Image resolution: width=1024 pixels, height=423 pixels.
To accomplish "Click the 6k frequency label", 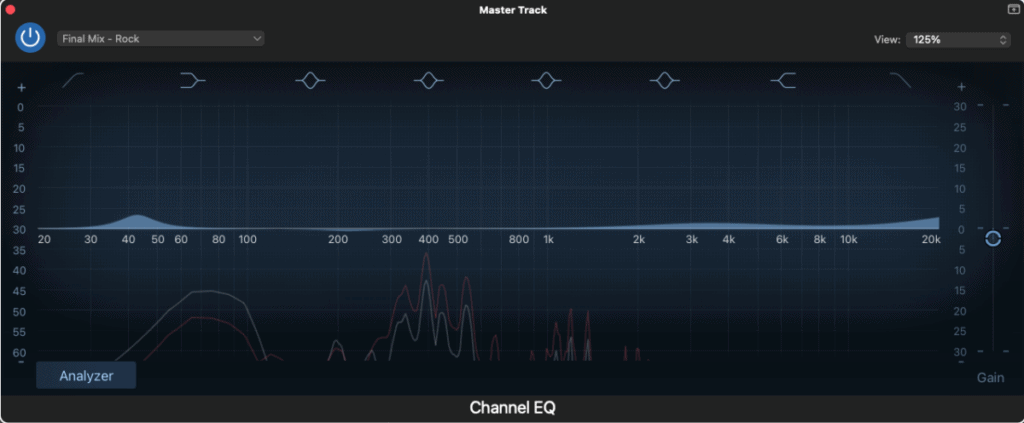I will coord(782,240).
